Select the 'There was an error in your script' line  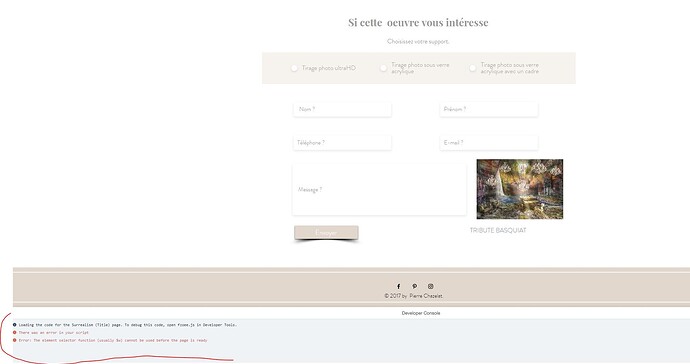[x=54, y=333]
